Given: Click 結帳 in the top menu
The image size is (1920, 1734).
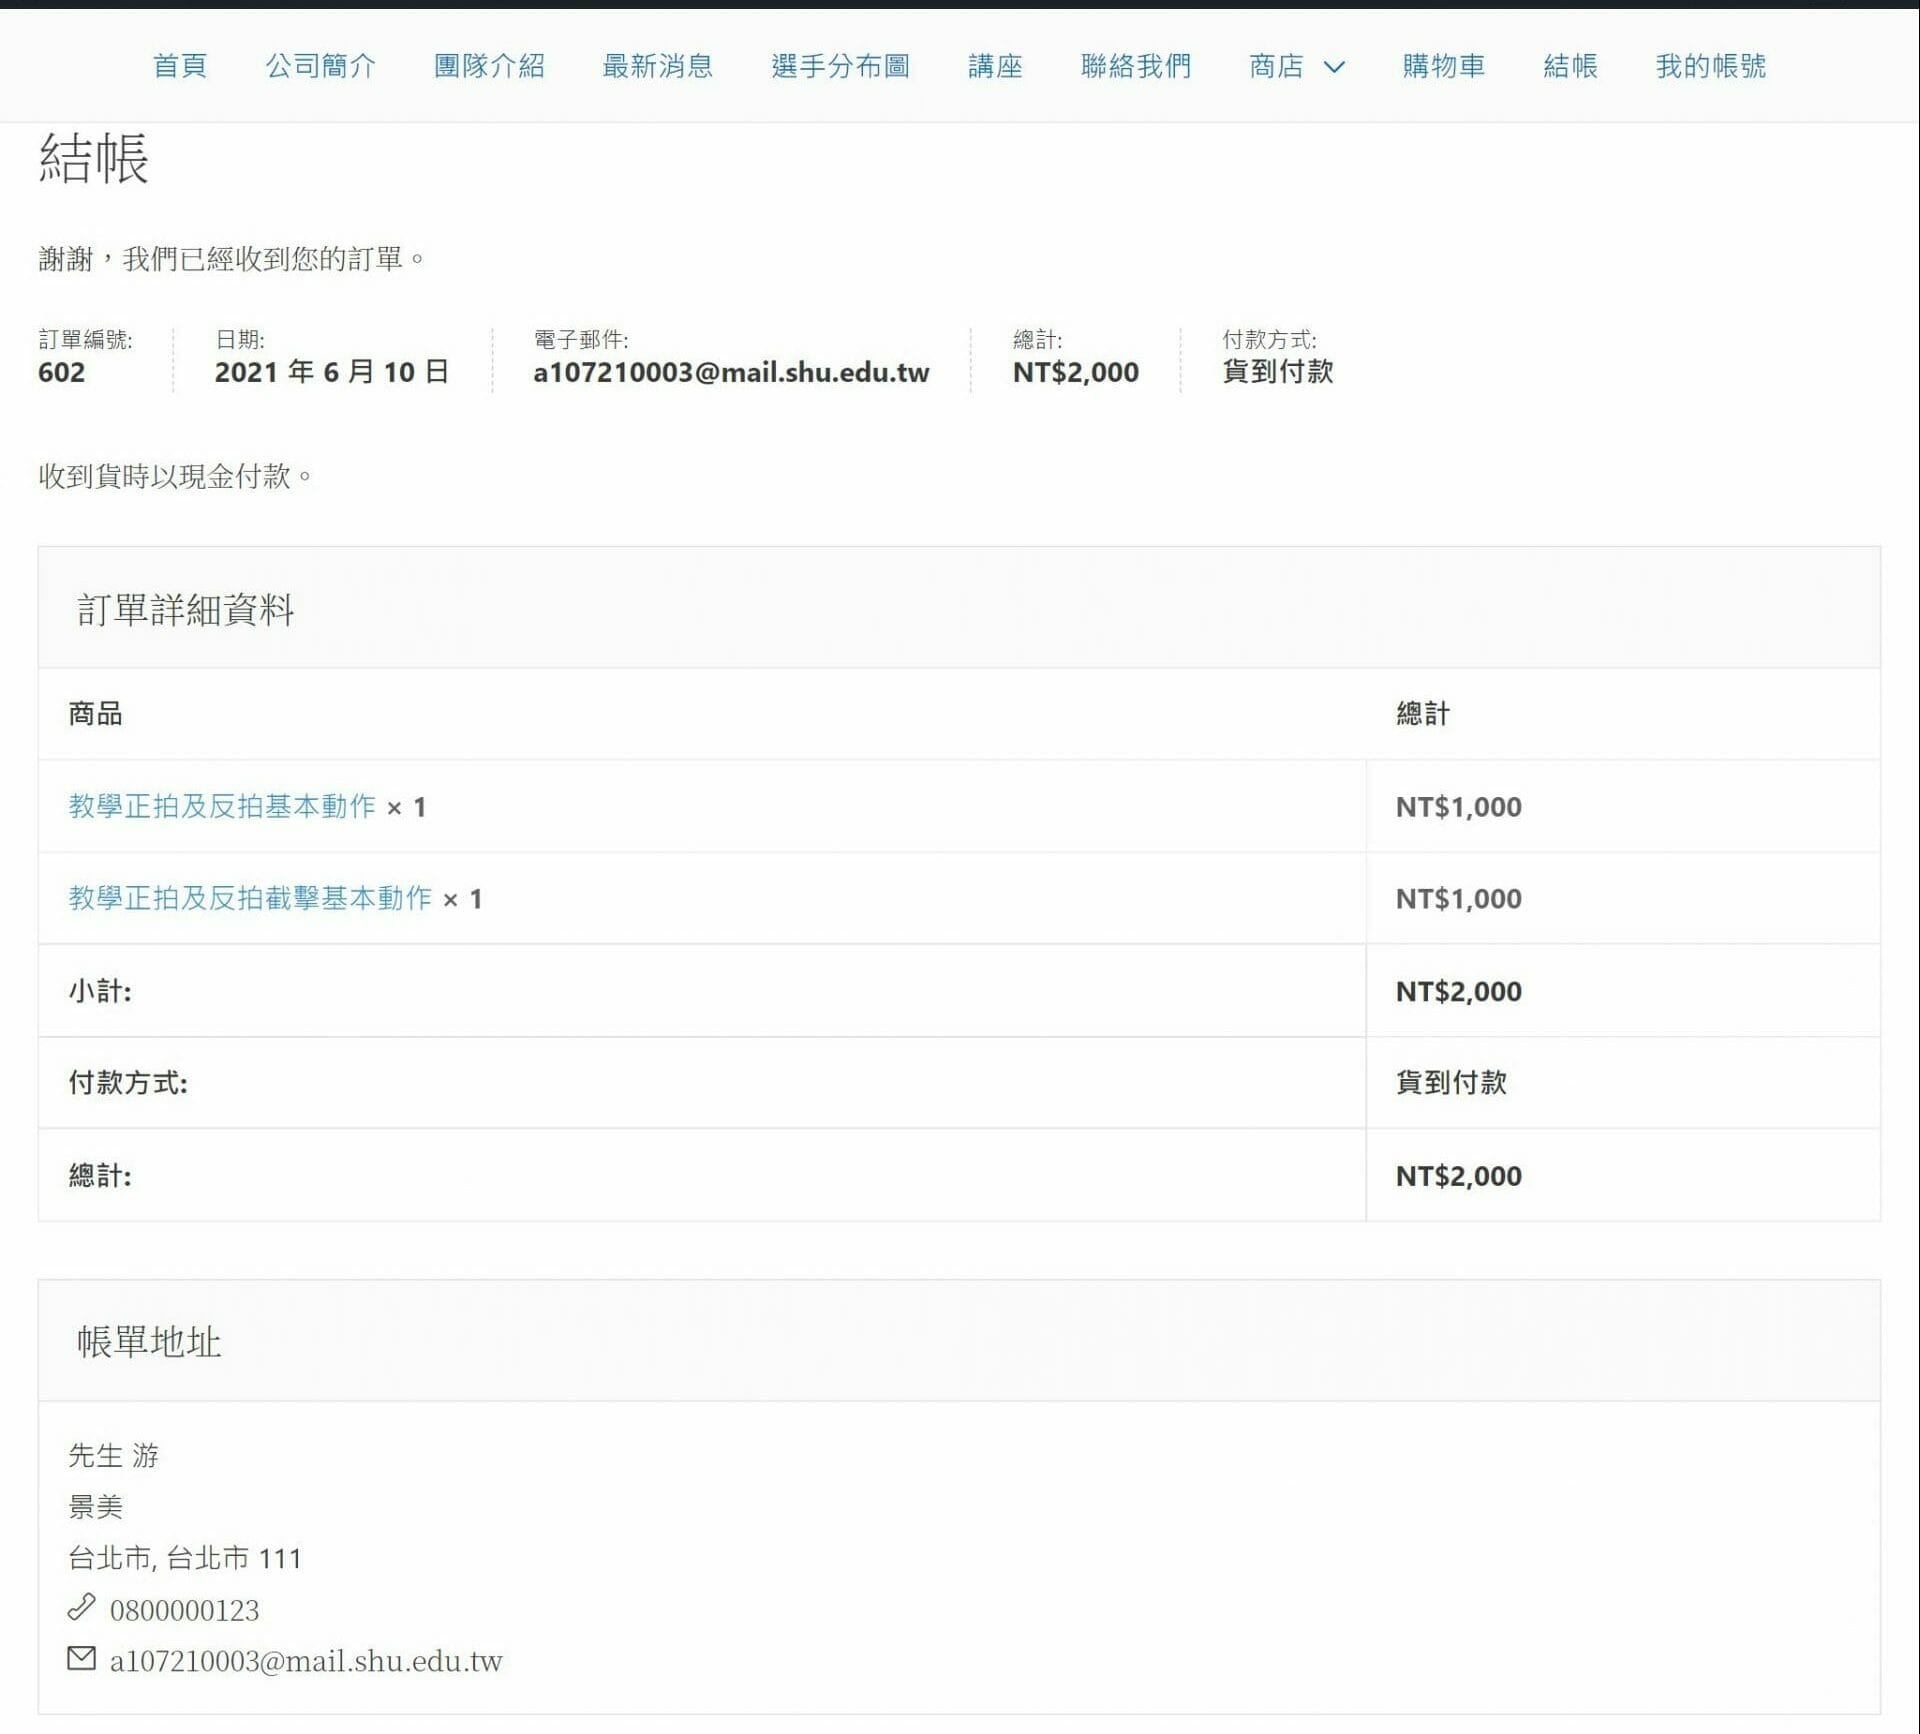Looking at the screenshot, I should 1570,66.
